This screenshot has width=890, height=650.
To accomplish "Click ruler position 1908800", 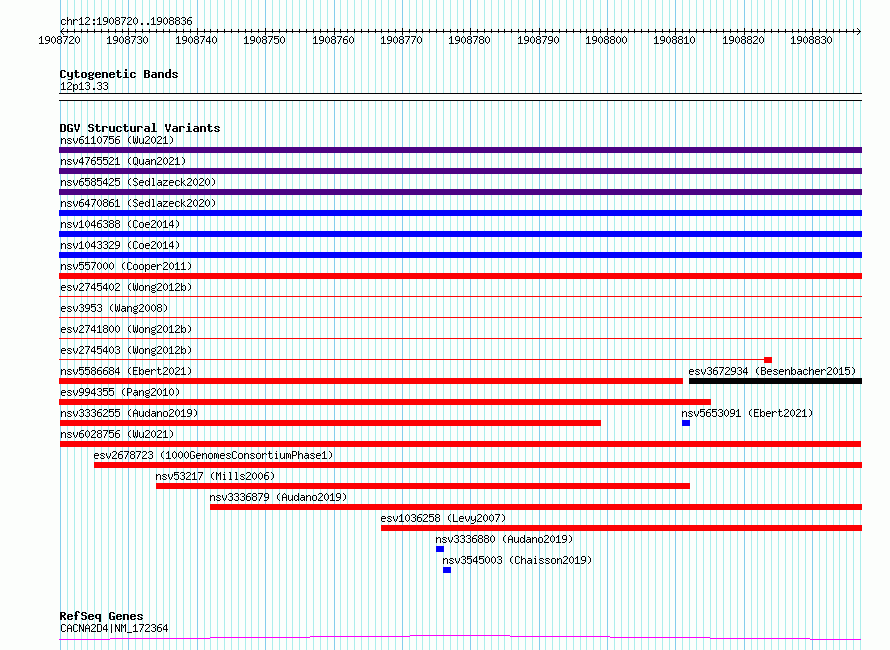I will coord(606,40).
